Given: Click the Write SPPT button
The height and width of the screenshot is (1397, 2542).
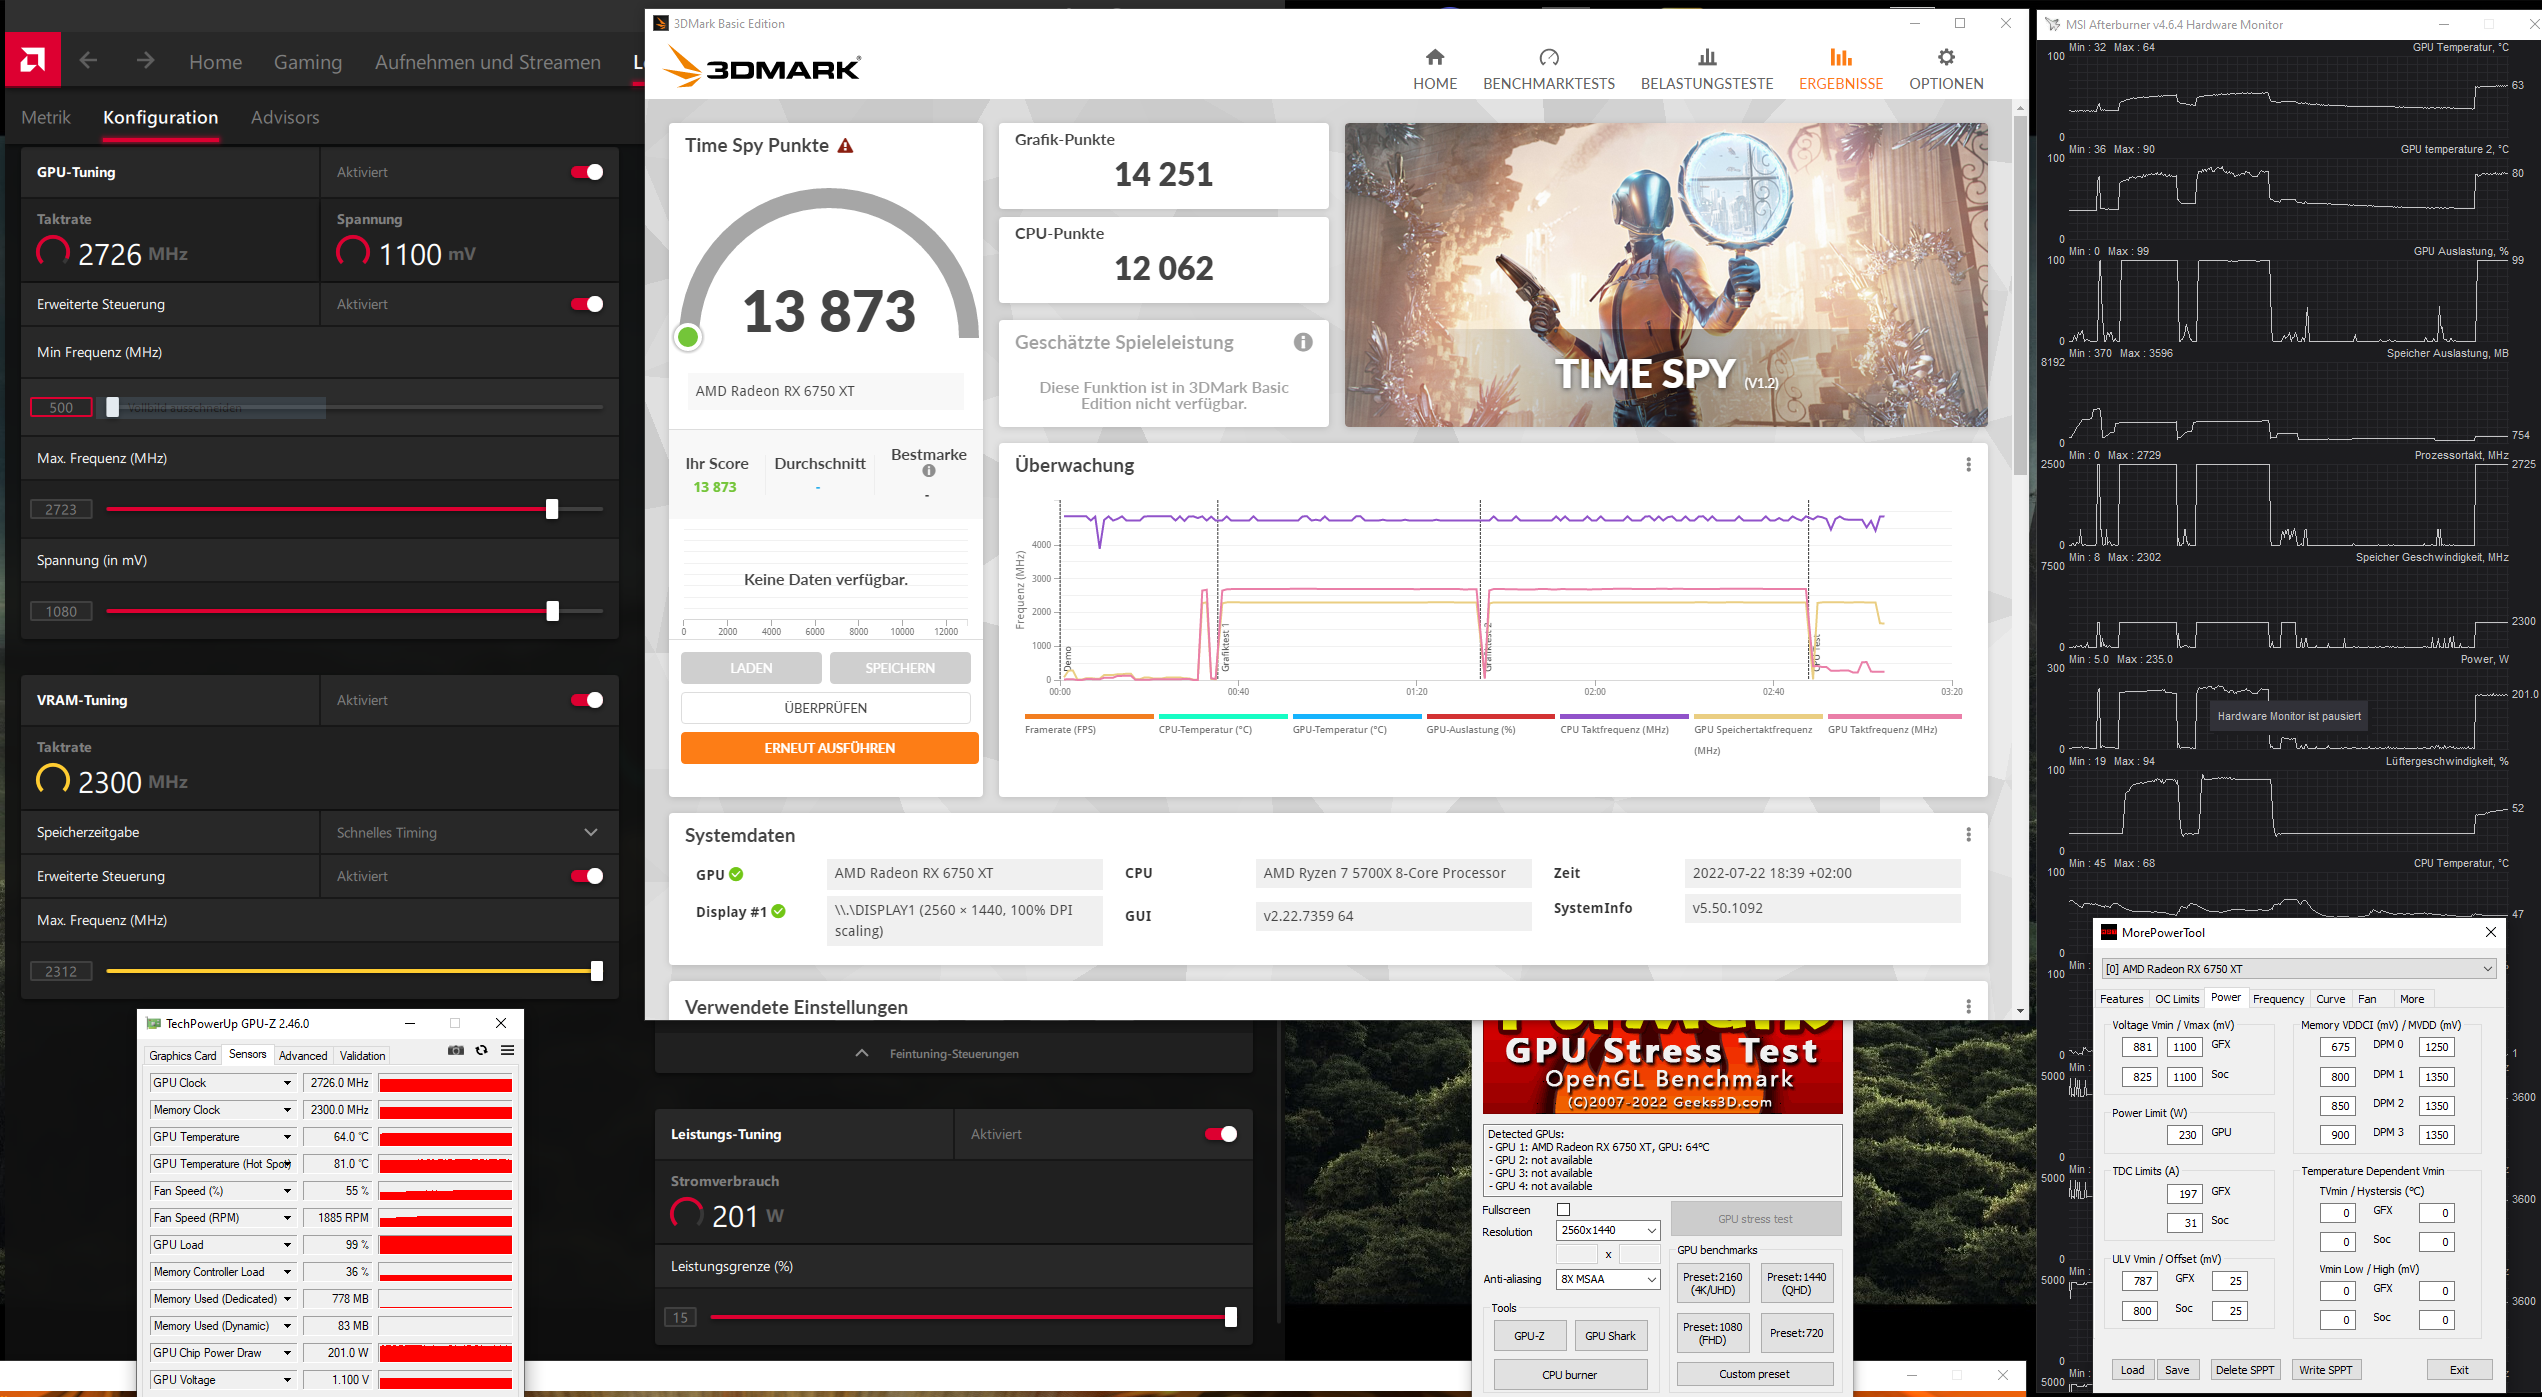Looking at the screenshot, I should [2325, 1370].
